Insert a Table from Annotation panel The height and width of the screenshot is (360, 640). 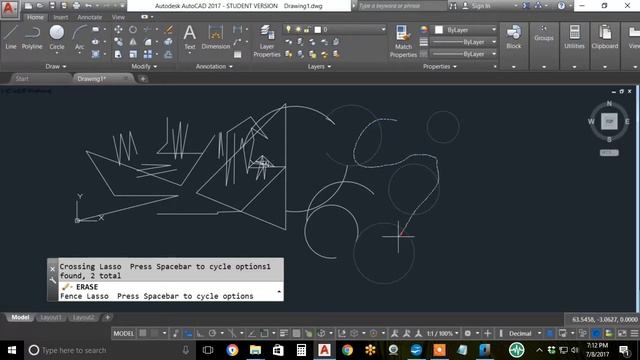tap(238, 54)
